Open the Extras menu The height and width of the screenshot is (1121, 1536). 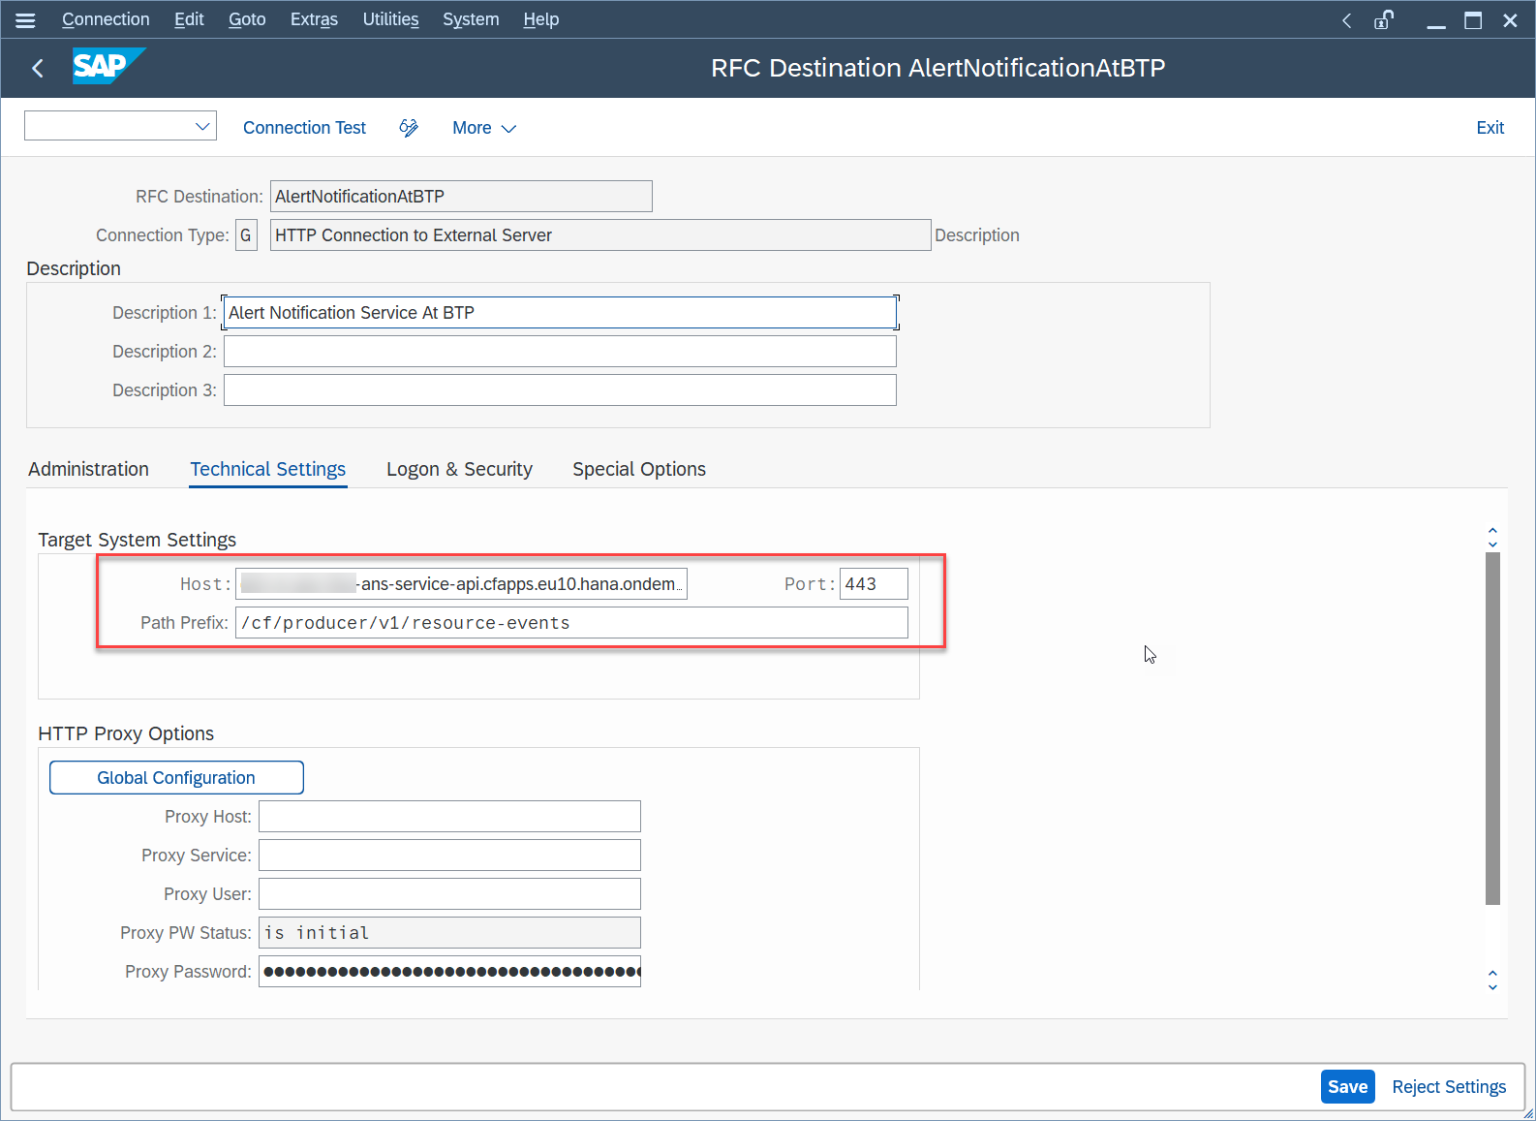[313, 19]
